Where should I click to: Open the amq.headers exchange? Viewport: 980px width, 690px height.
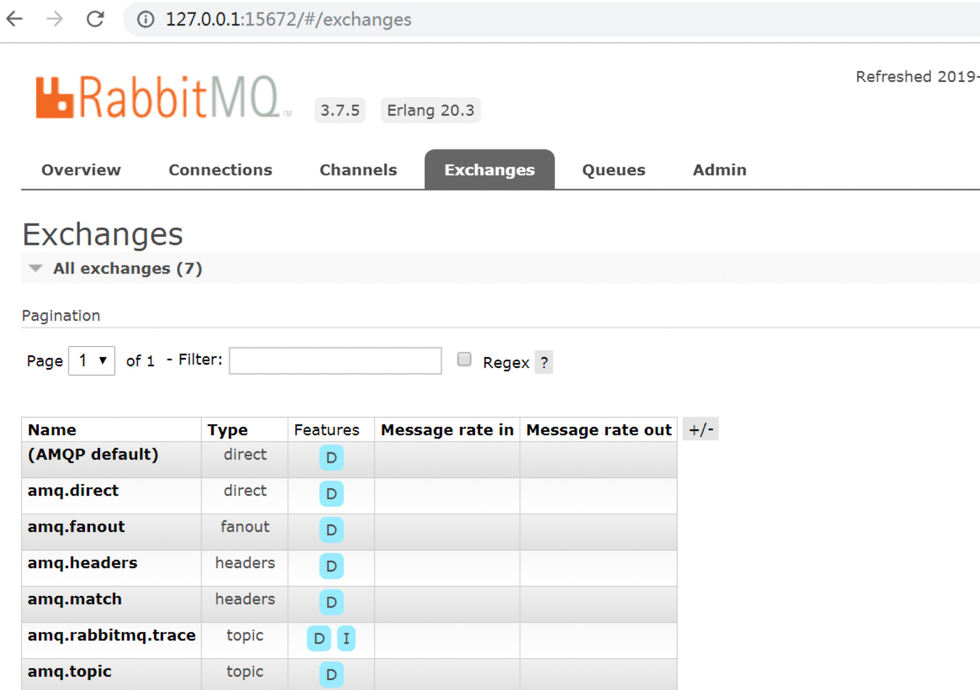coord(82,563)
